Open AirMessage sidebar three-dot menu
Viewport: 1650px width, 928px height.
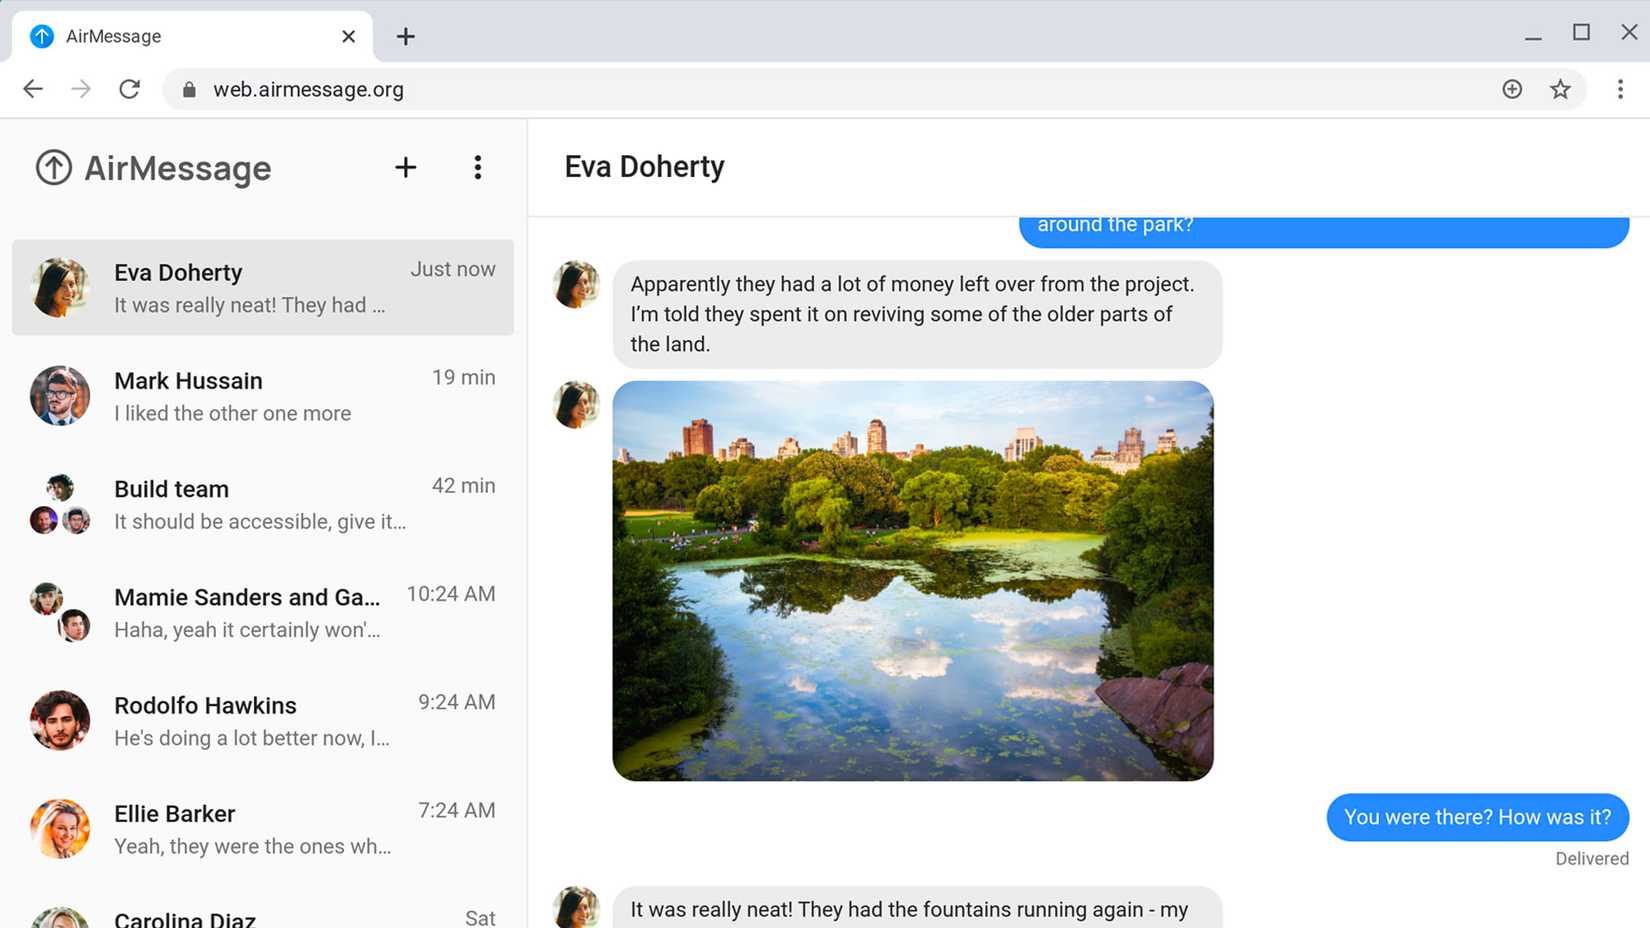[x=477, y=168]
